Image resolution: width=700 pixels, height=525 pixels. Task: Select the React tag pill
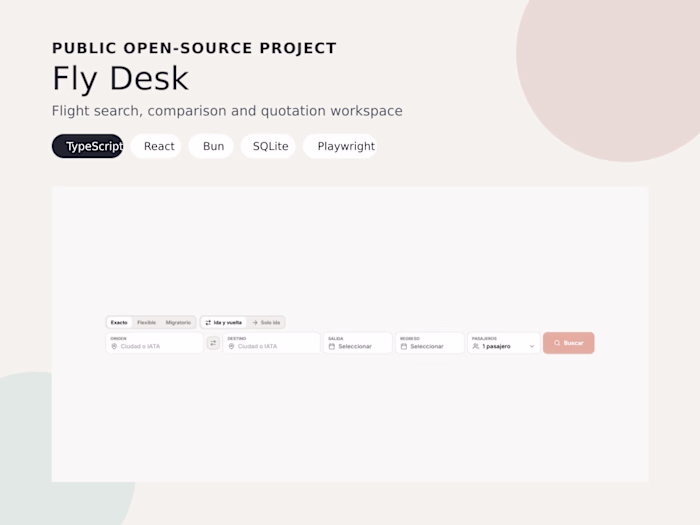coord(156,146)
